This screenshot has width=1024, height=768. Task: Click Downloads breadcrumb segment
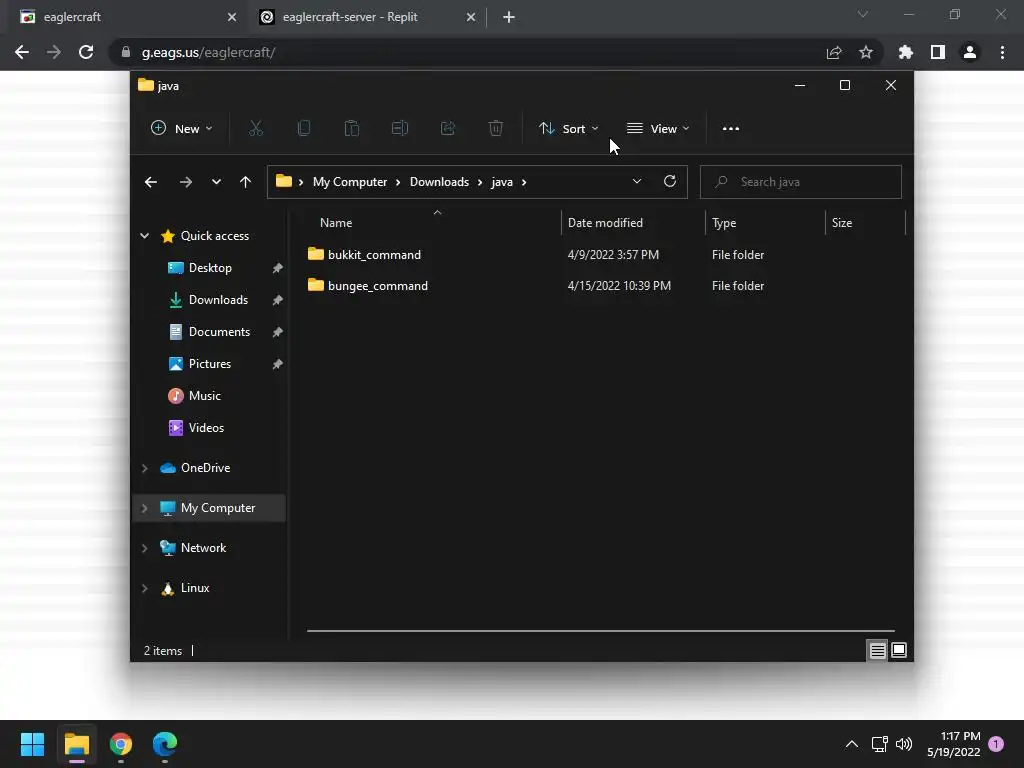pyautogui.click(x=440, y=182)
